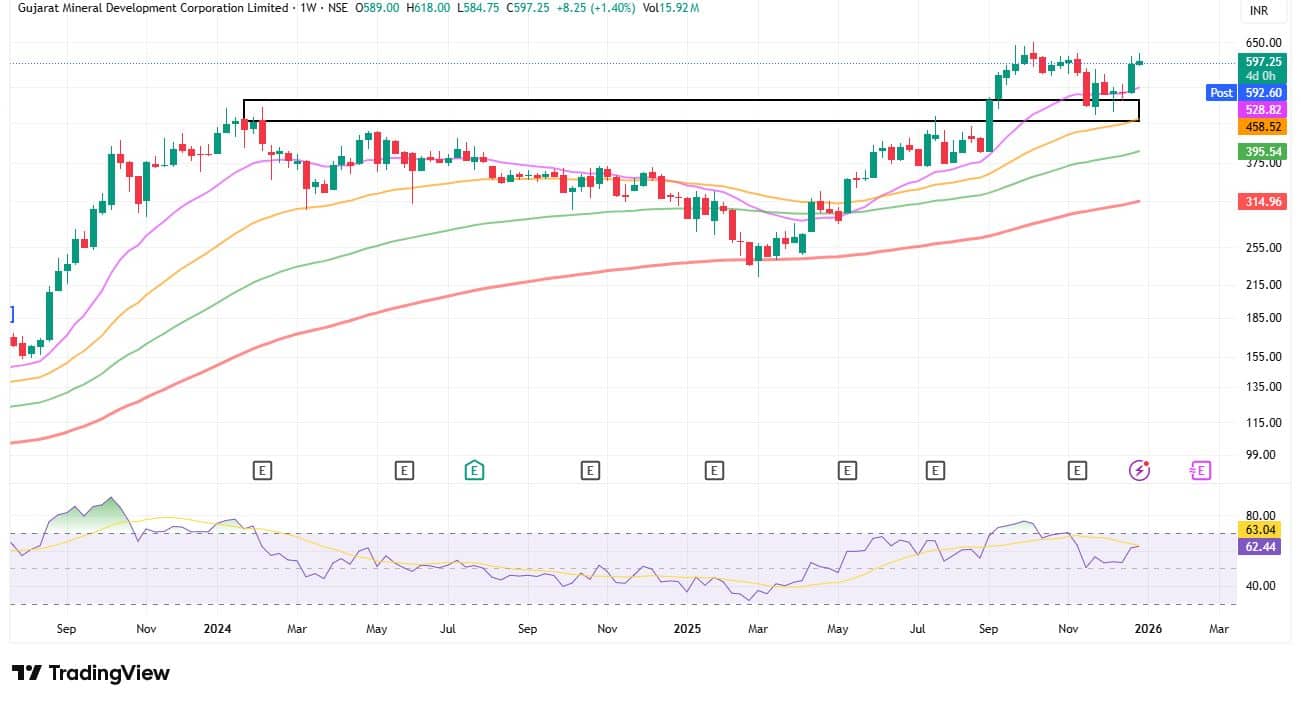Open the earnings marker near February 2025
This screenshot has height=703, width=1301.
(713, 469)
